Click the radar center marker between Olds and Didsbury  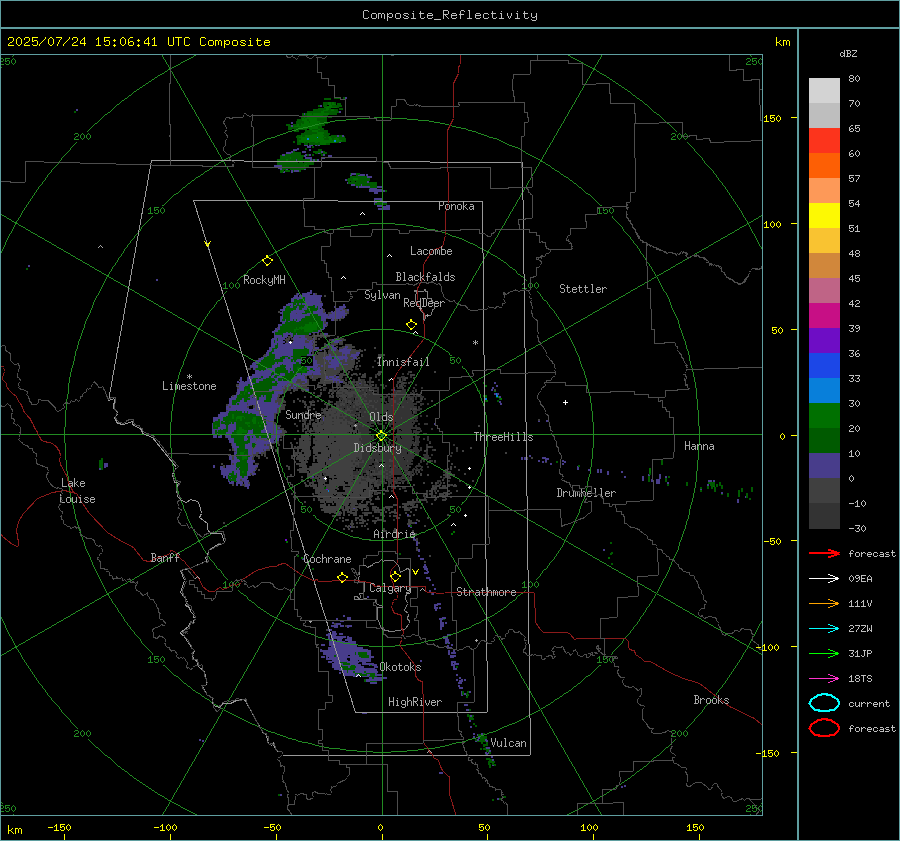[x=381, y=436]
